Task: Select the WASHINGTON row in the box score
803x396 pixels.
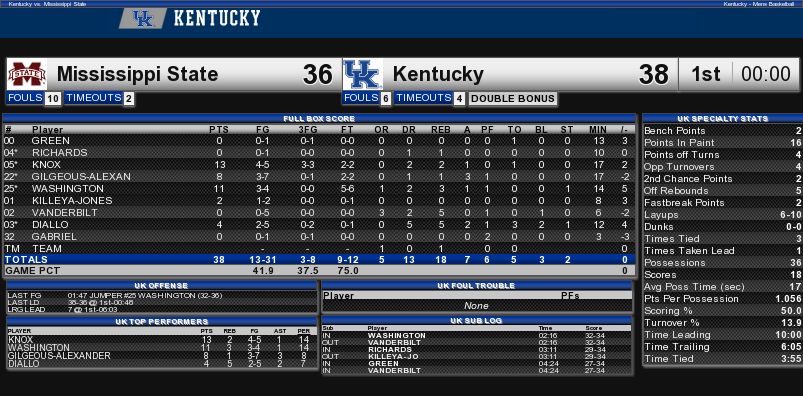Action: point(320,189)
